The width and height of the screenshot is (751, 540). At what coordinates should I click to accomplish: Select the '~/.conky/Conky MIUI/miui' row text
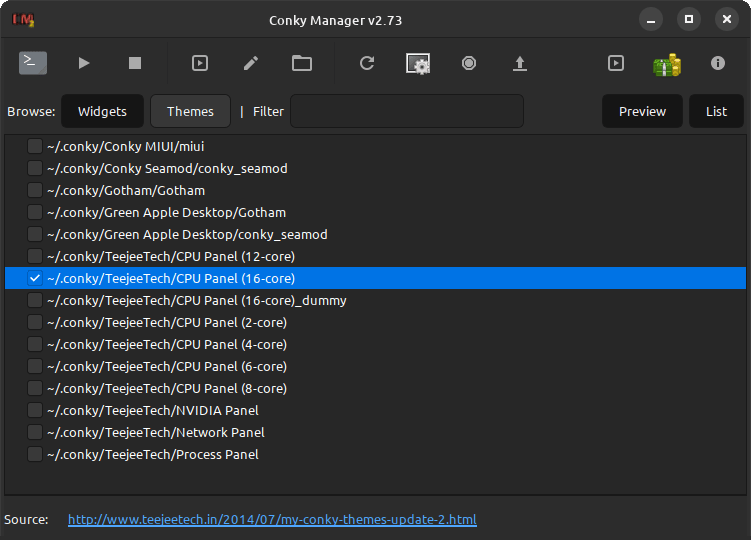[125, 147]
